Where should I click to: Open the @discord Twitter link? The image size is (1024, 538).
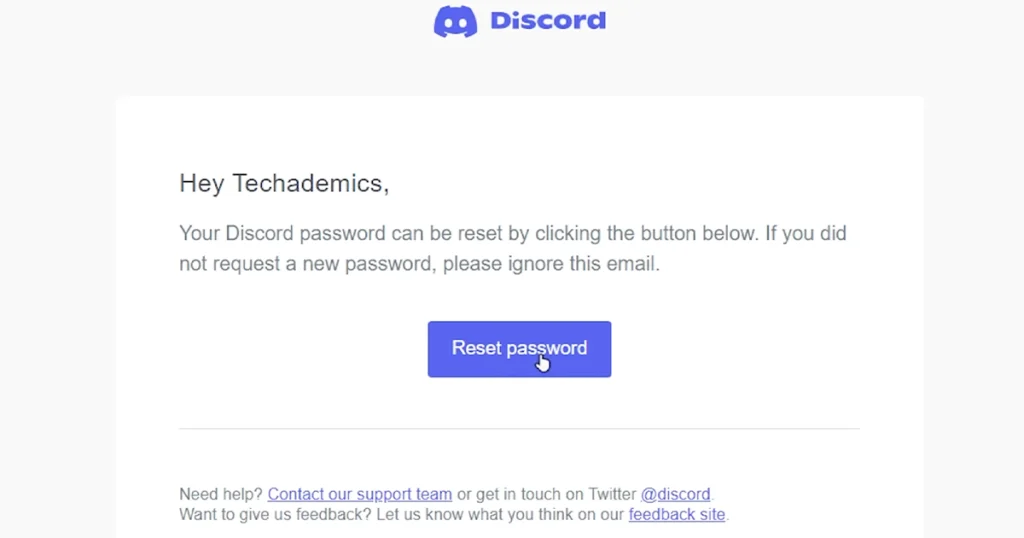click(675, 494)
